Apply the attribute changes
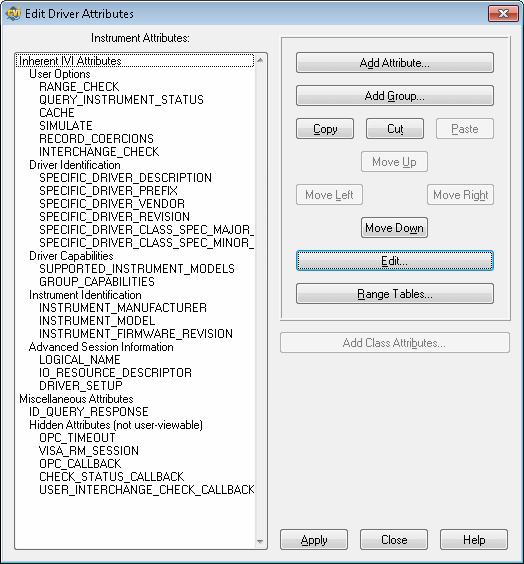The height and width of the screenshot is (564, 524). point(314,540)
